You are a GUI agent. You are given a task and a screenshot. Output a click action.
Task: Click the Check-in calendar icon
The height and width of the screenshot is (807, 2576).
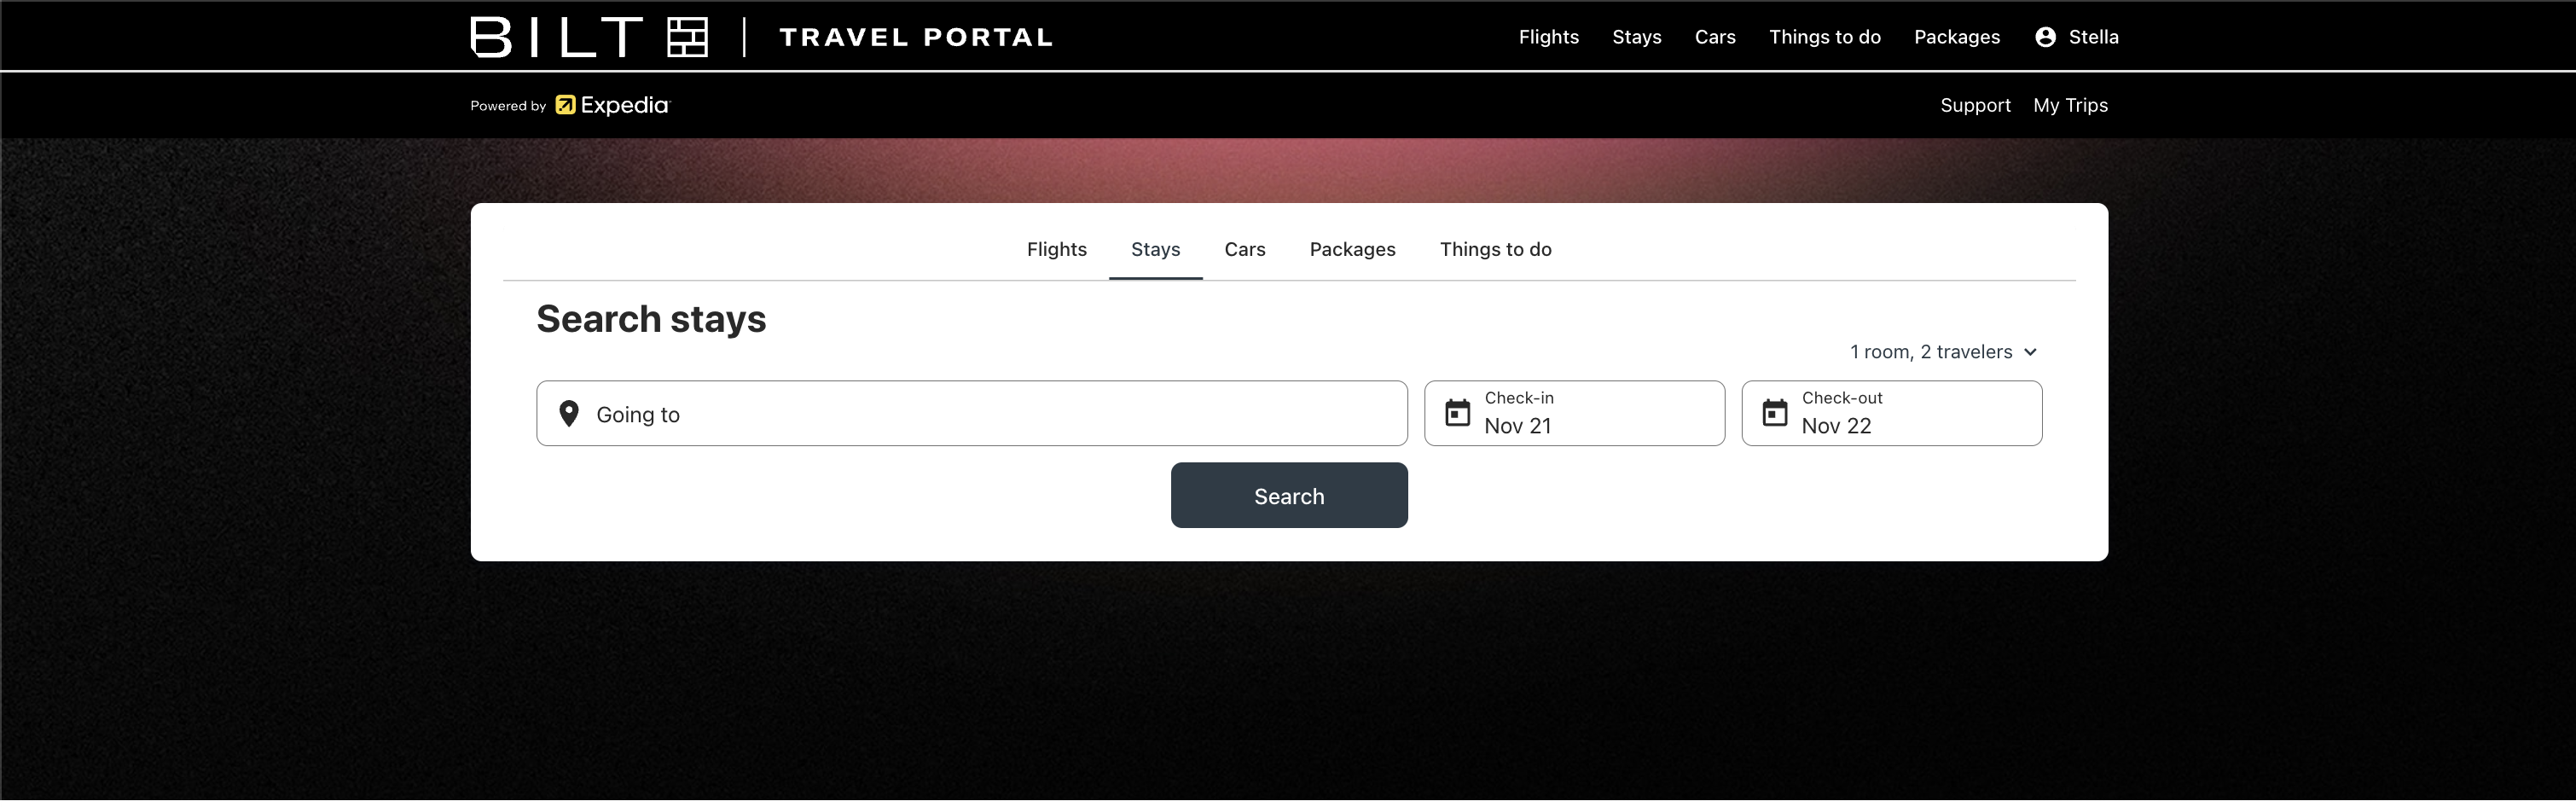click(x=1458, y=413)
